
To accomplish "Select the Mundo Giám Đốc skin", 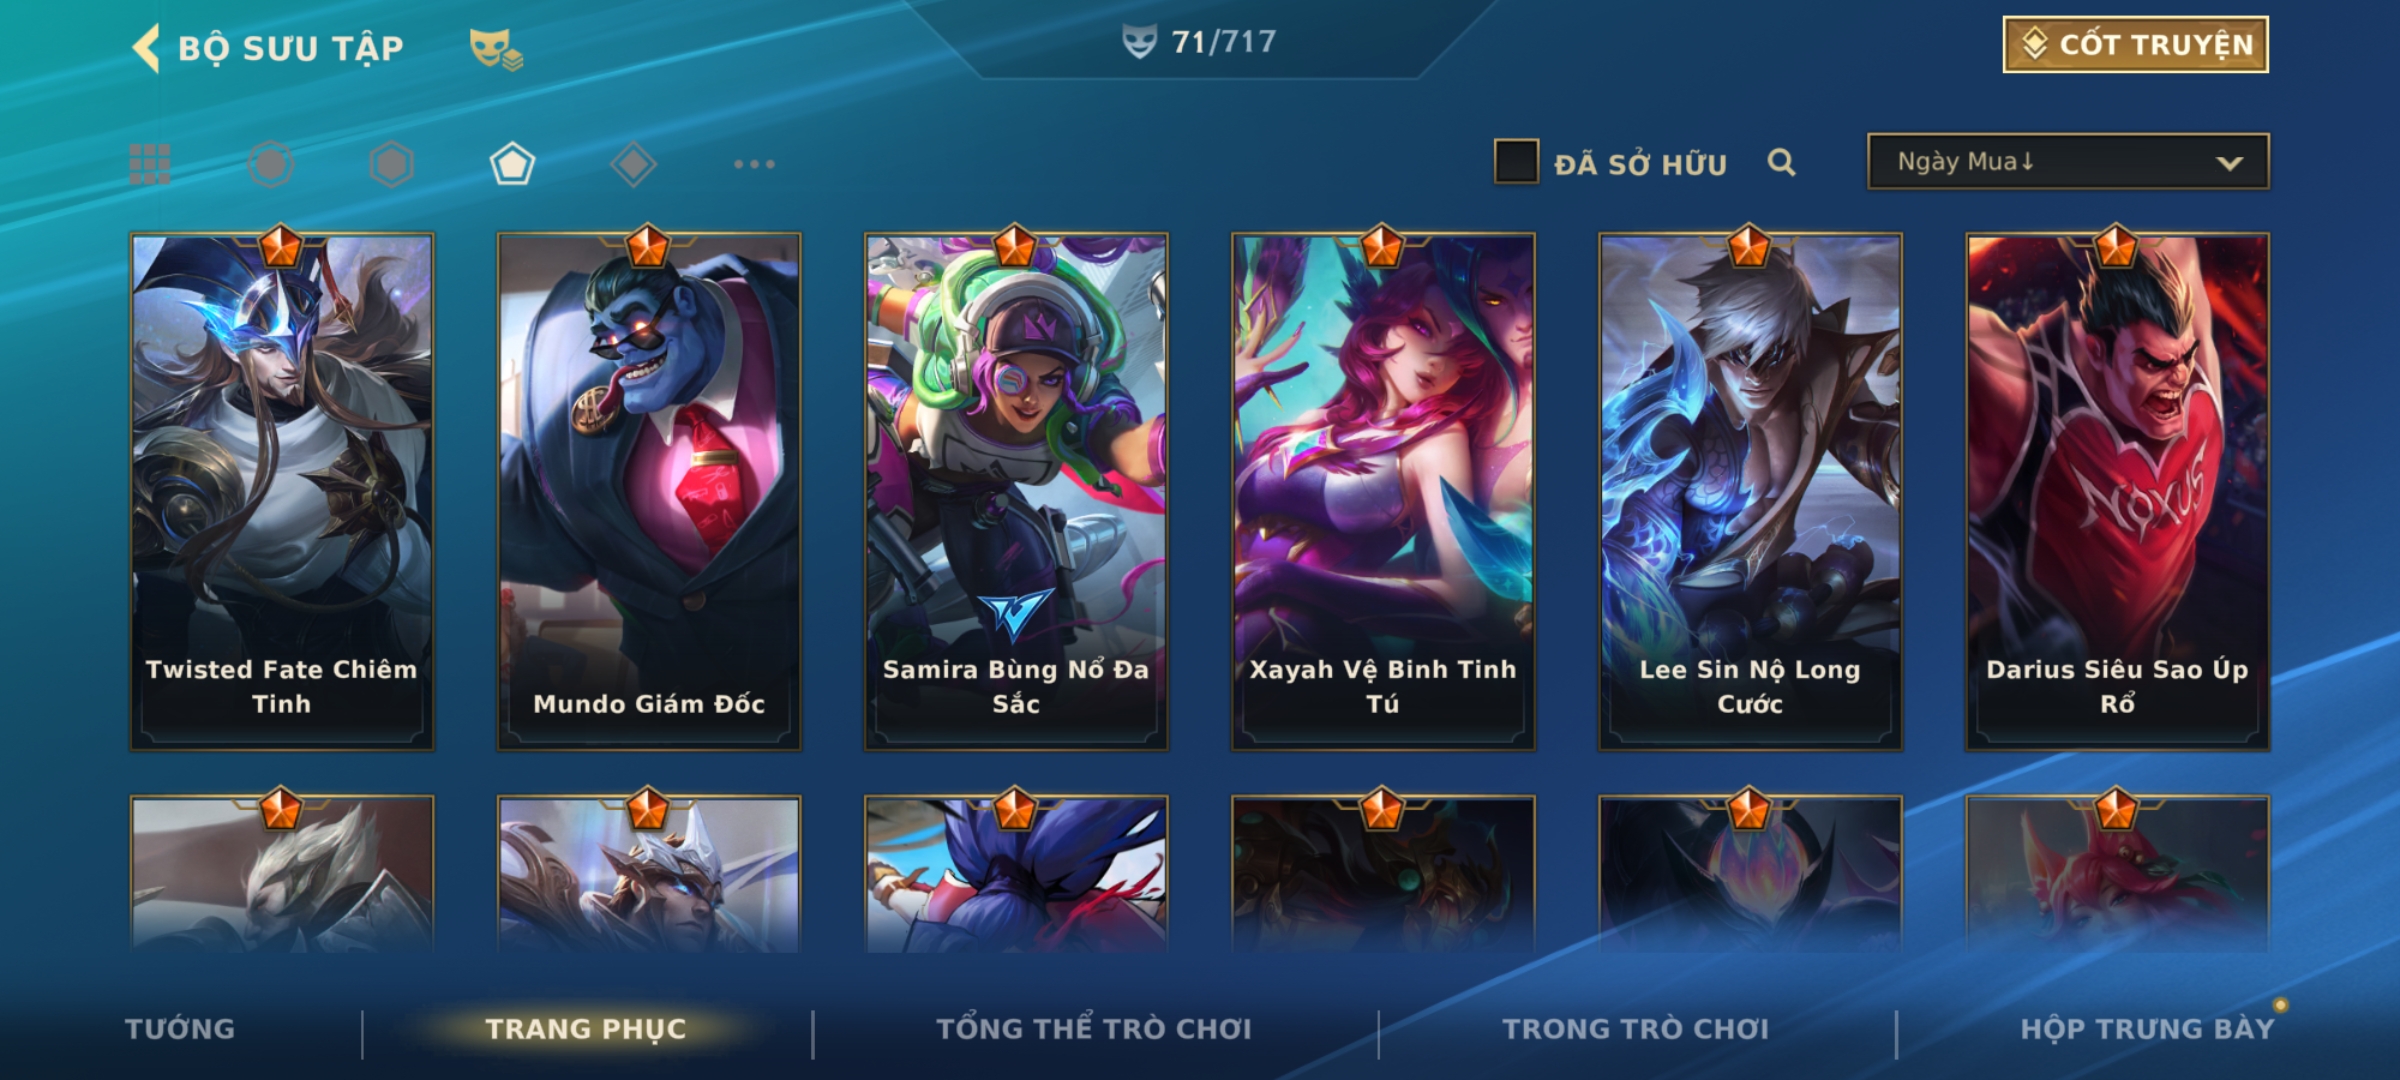I will click(x=649, y=490).
